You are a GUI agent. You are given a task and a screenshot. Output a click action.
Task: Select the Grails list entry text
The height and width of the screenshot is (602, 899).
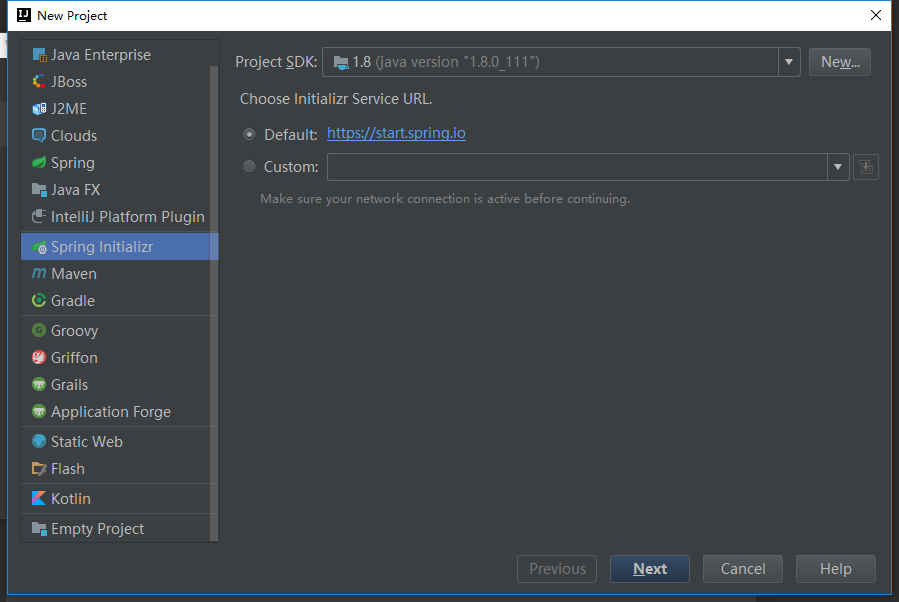69,385
